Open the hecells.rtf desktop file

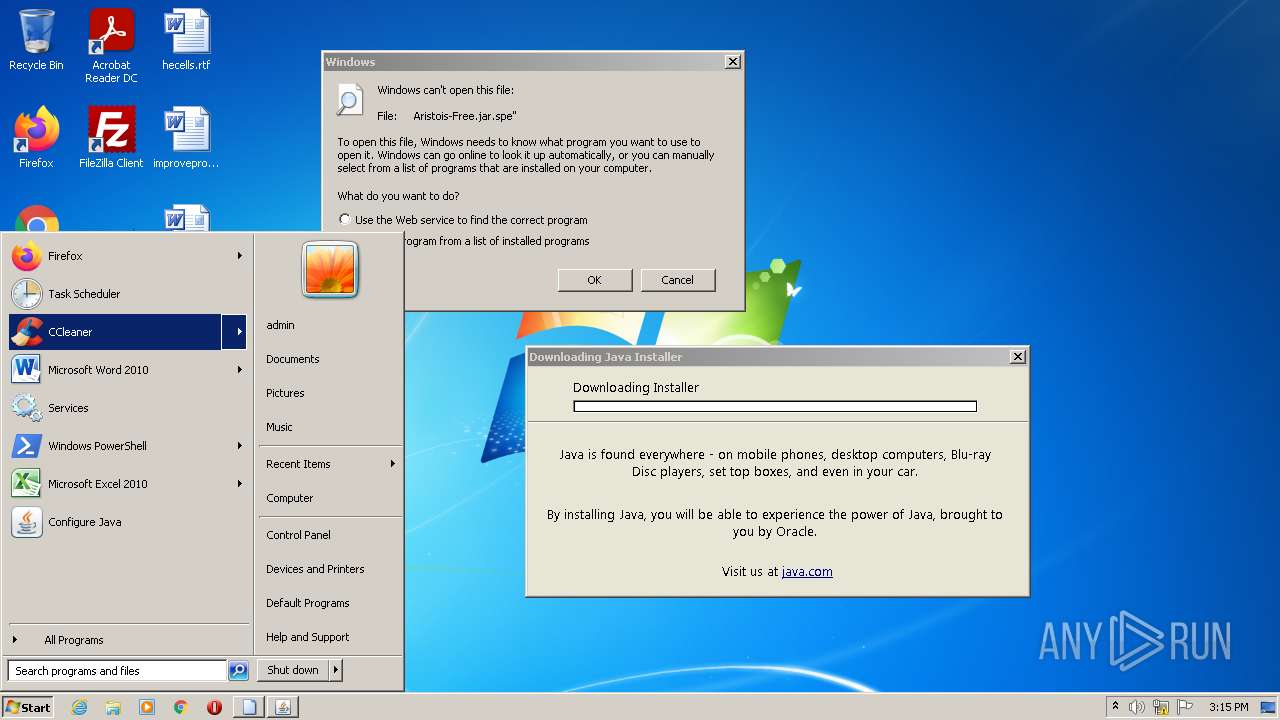[x=186, y=40]
